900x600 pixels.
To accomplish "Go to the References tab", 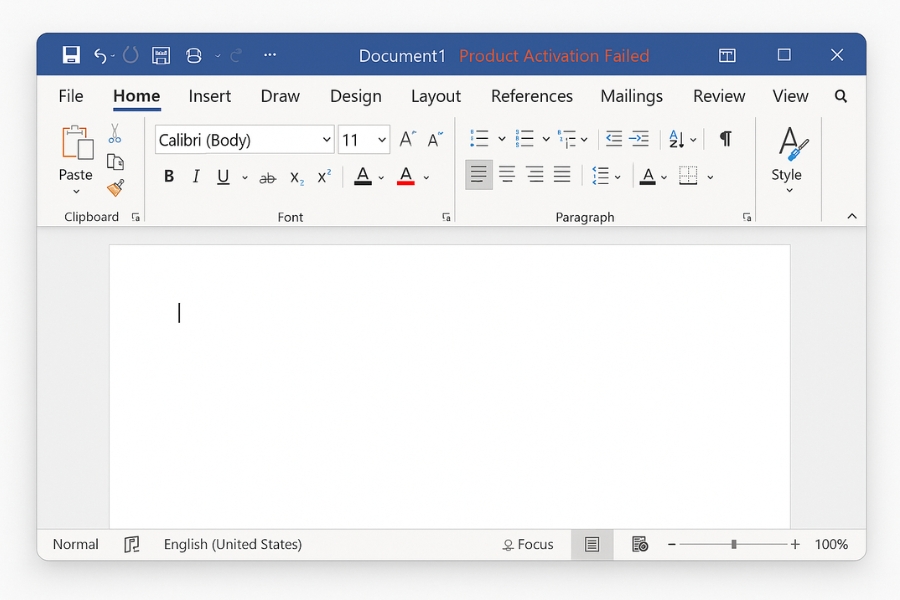I will tap(532, 96).
